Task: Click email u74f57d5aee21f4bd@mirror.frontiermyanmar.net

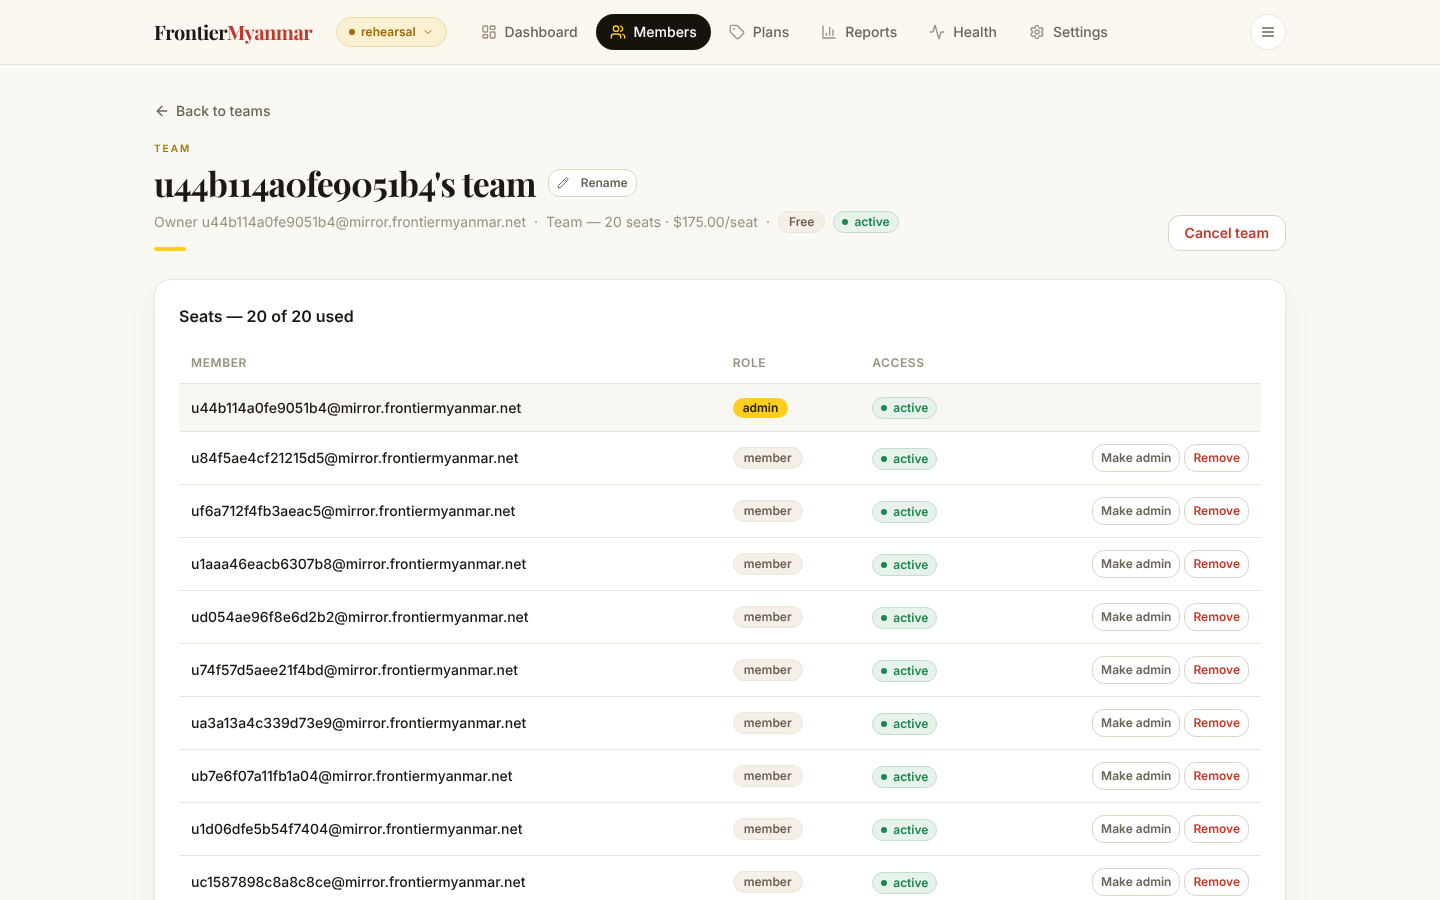Action: [x=355, y=670]
